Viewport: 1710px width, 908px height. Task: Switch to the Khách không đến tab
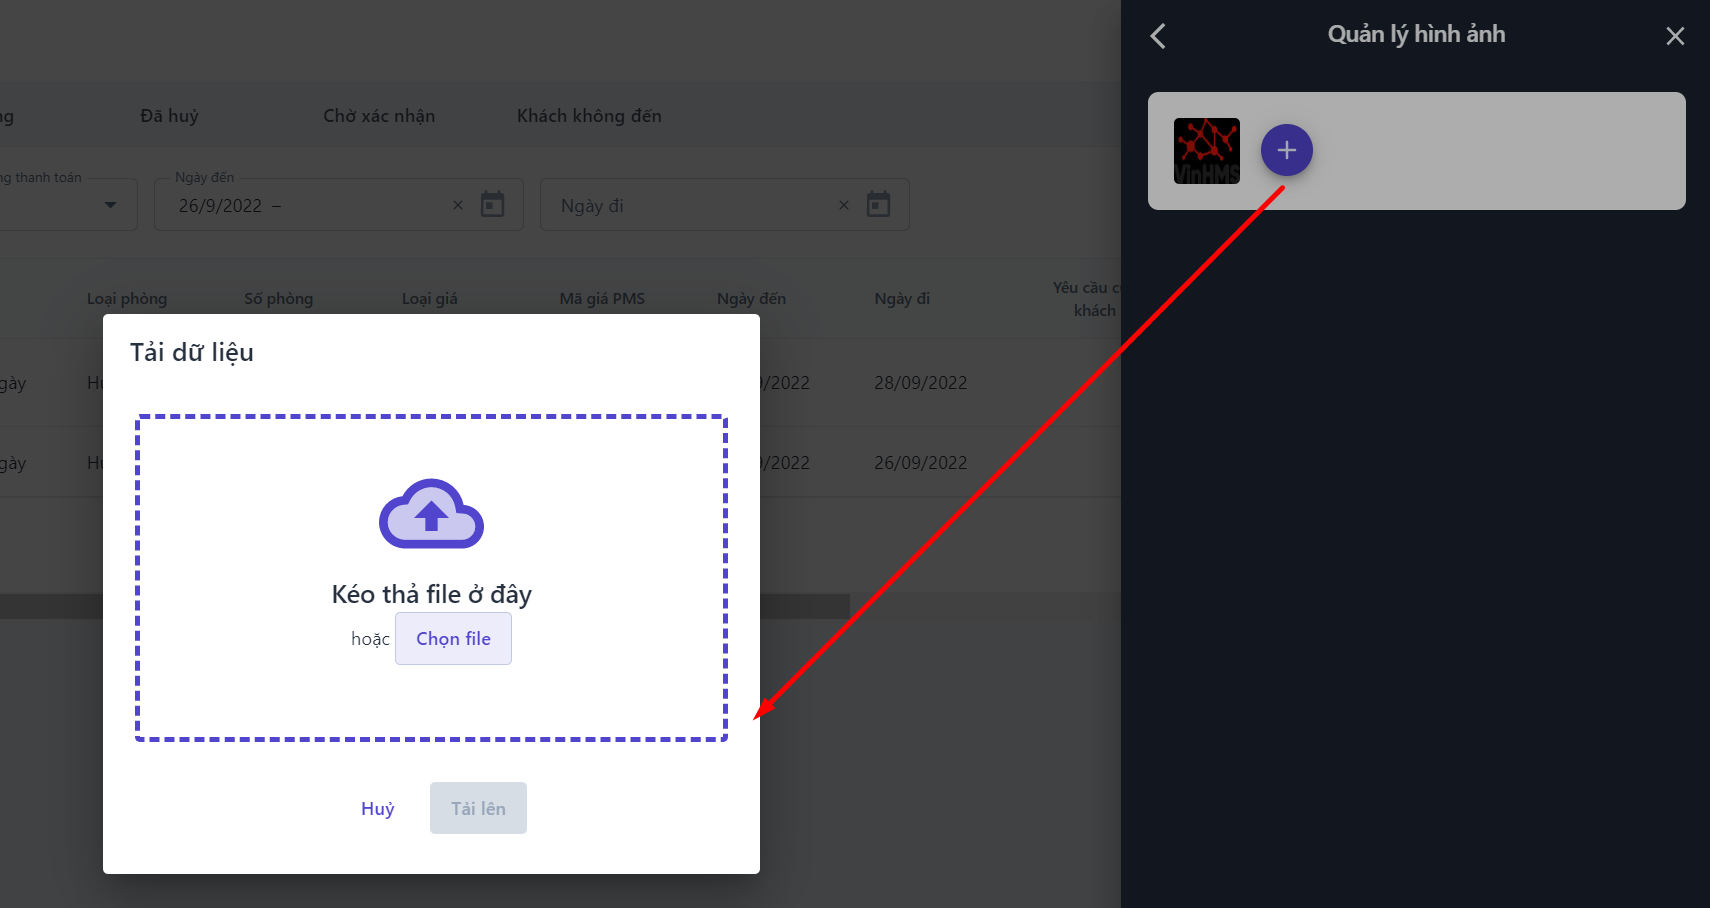pos(589,116)
